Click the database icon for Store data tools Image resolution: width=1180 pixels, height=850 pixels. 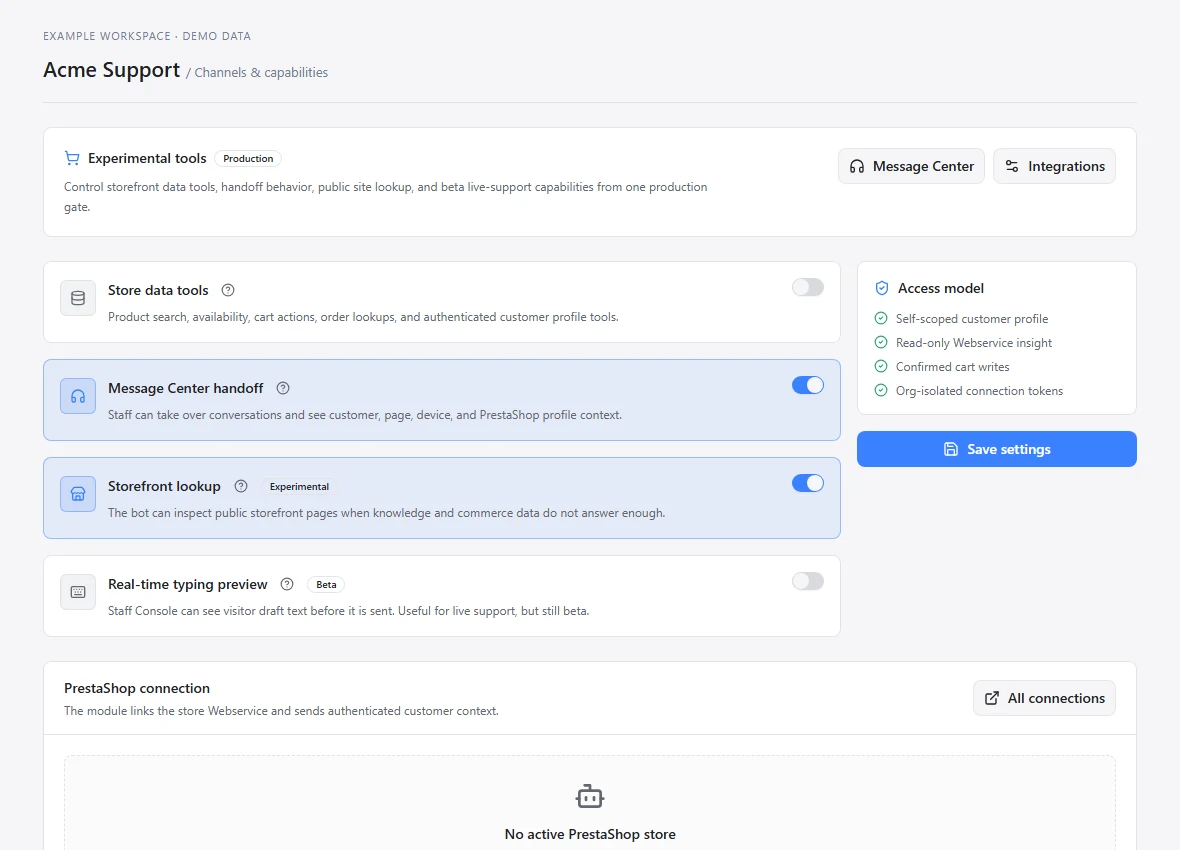coord(78,298)
